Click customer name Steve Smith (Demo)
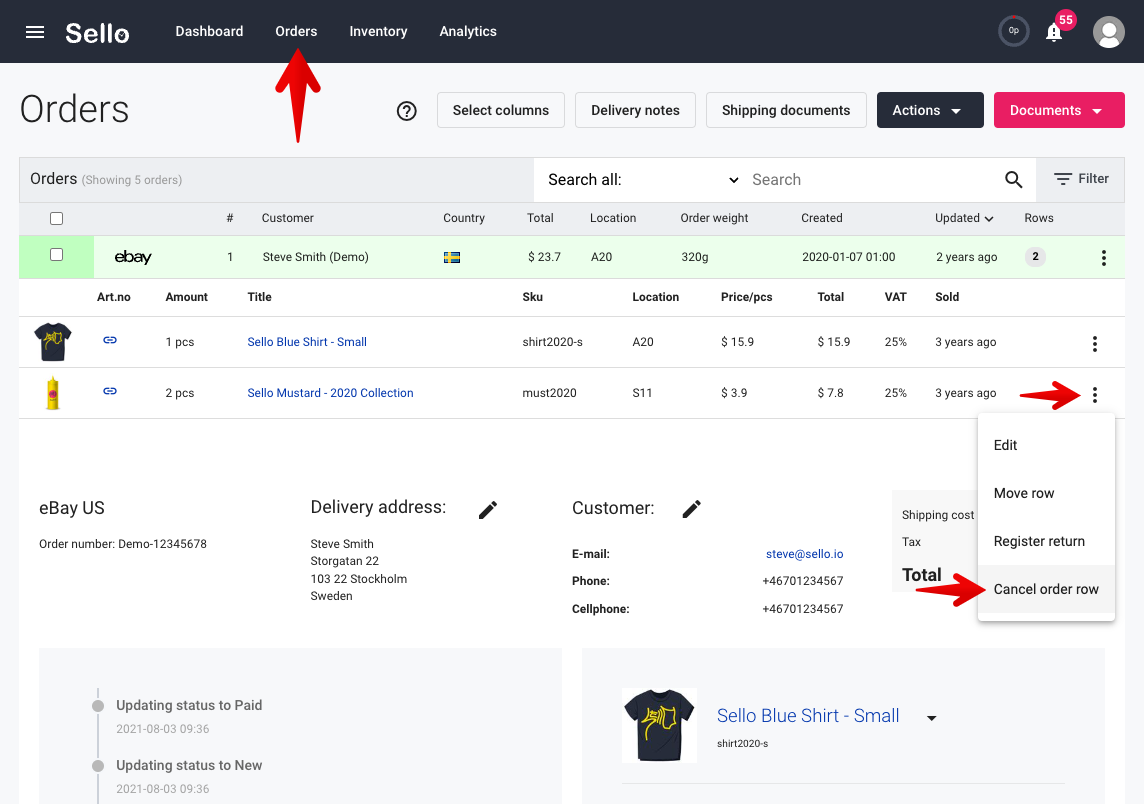The width and height of the screenshot is (1144, 804). pos(315,257)
